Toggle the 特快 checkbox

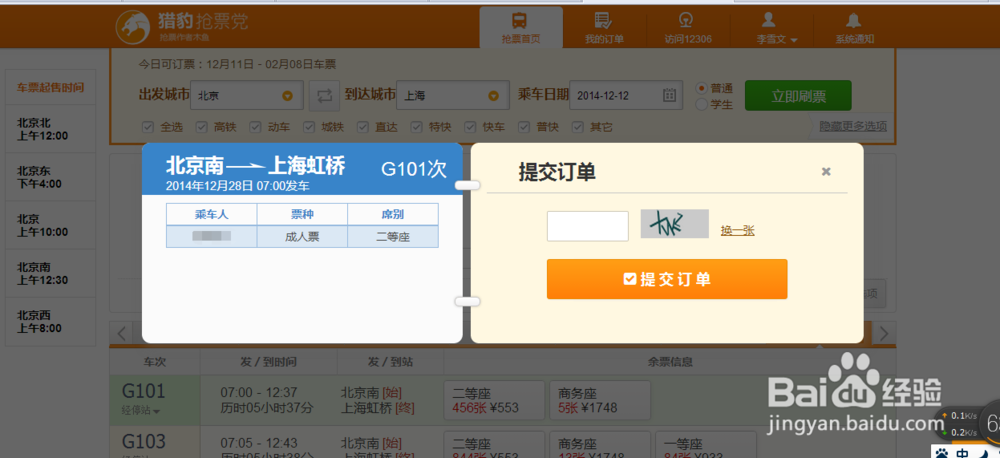(416, 127)
